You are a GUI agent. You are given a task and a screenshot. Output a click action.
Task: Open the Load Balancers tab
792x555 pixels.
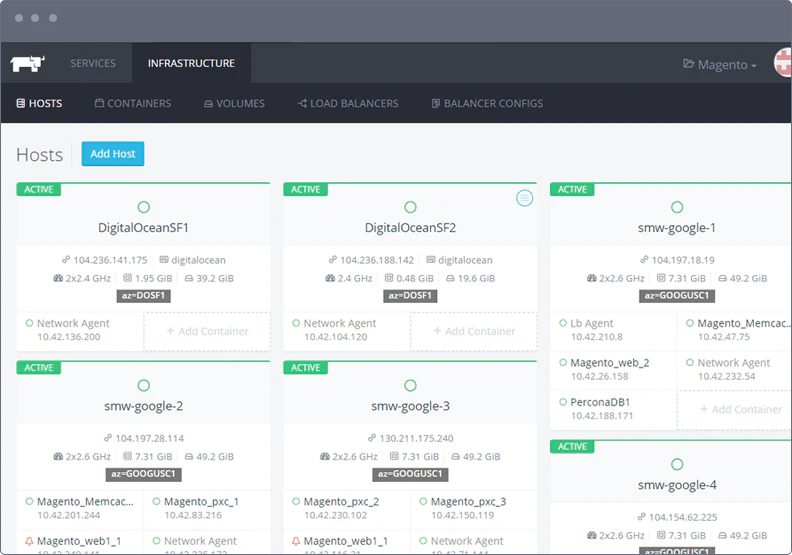(x=348, y=104)
